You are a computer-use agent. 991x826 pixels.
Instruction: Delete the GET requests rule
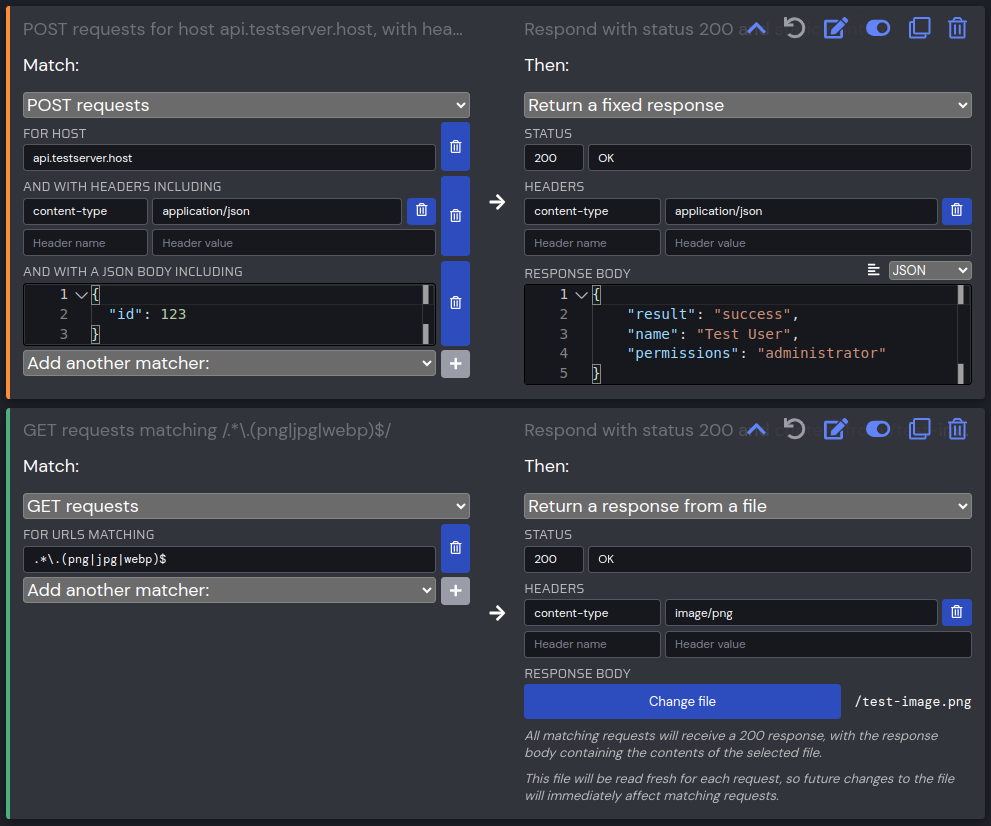(x=957, y=429)
